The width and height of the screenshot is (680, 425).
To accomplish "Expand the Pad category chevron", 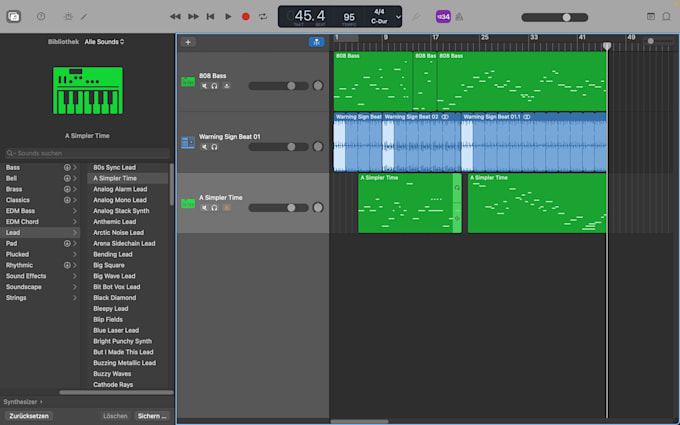I will [75, 244].
